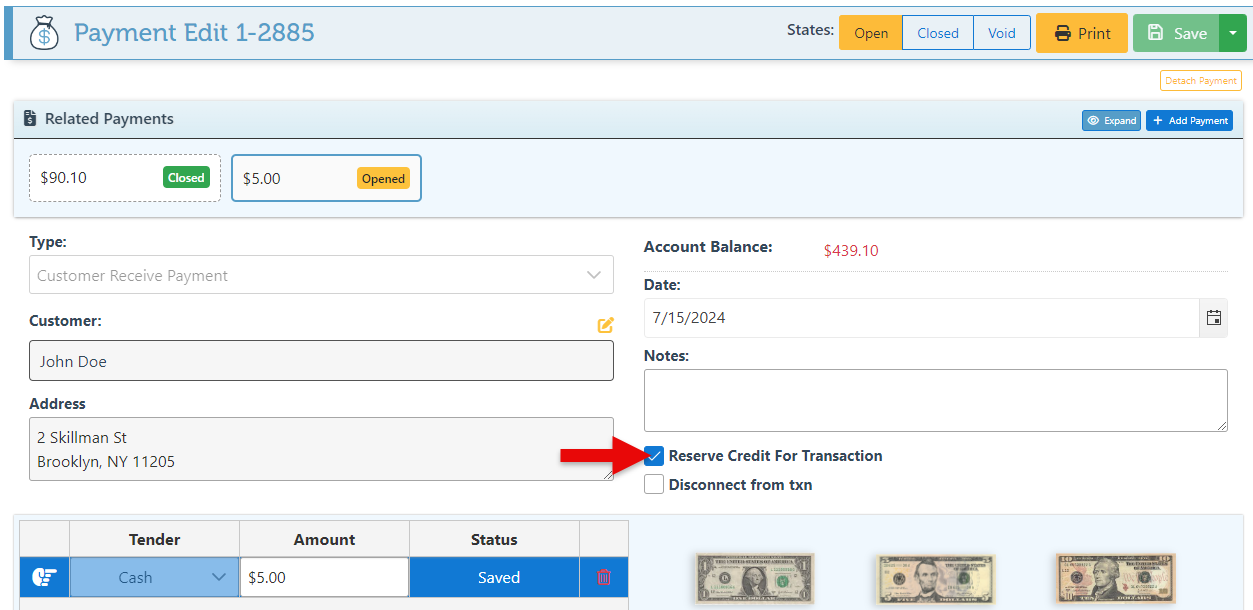Viewport: 1253px width, 610px height.
Task: Click the five dollar bill image
Action: click(935, 579)
